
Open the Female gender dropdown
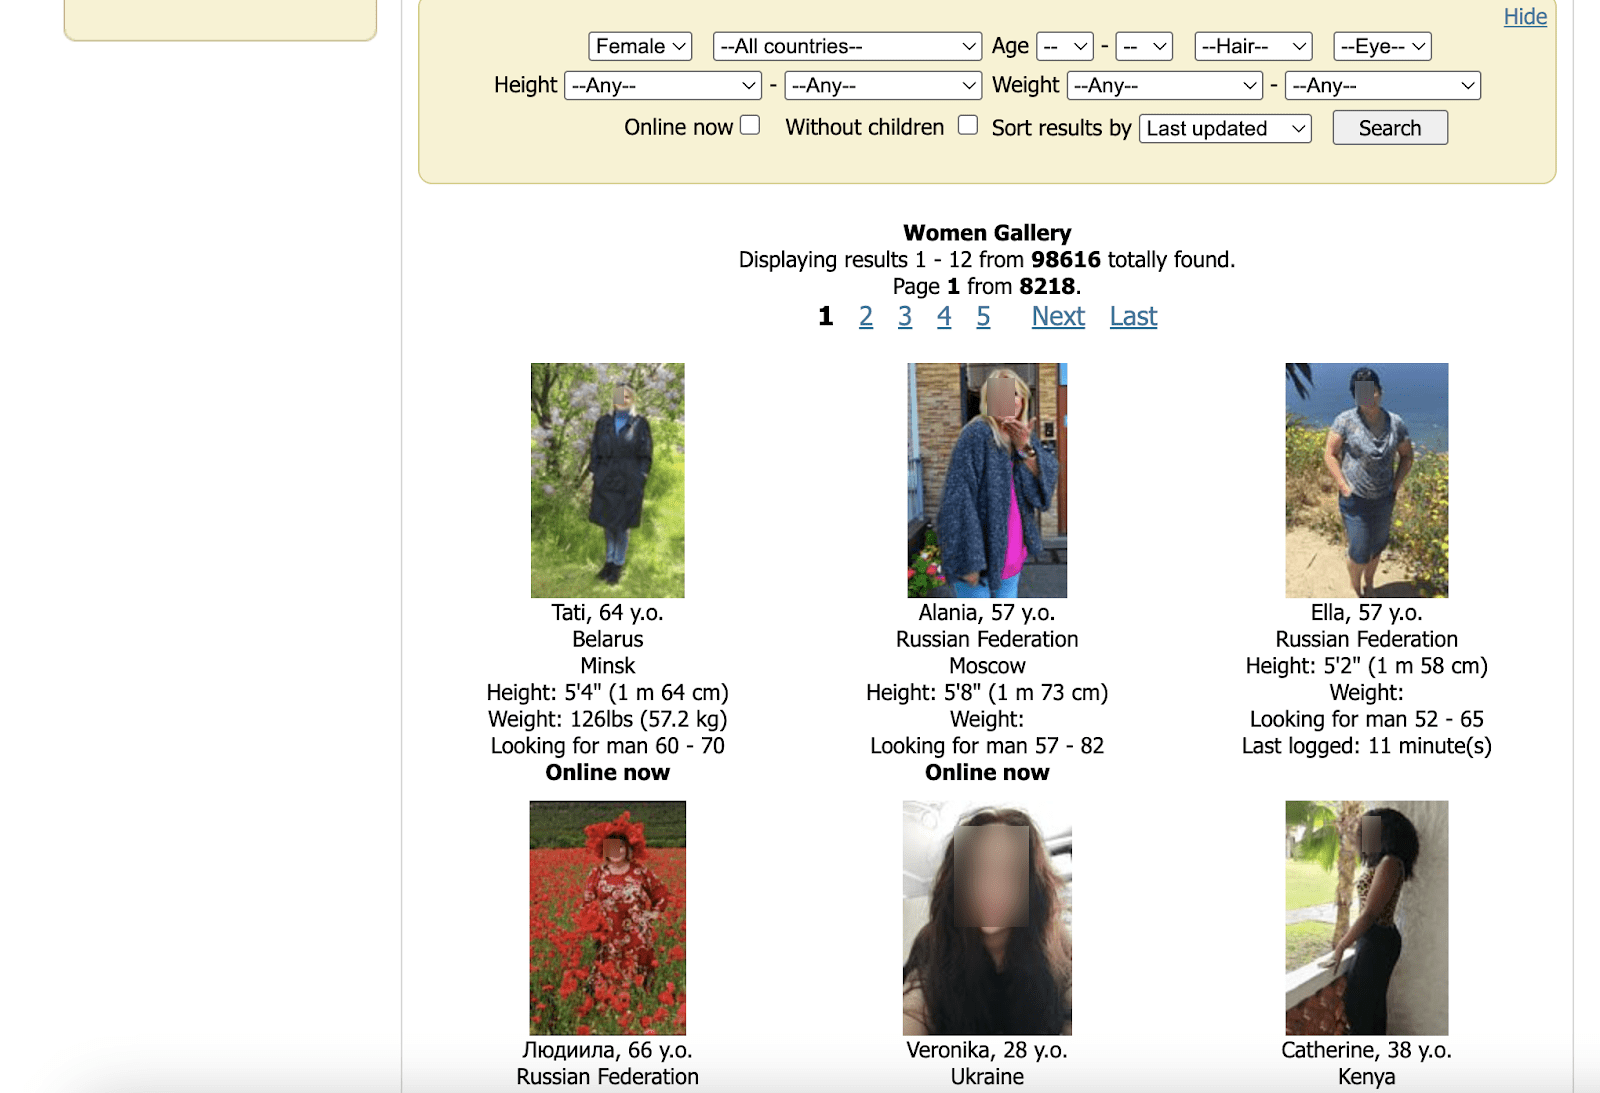pyautogui.click(x=640, y=46)
